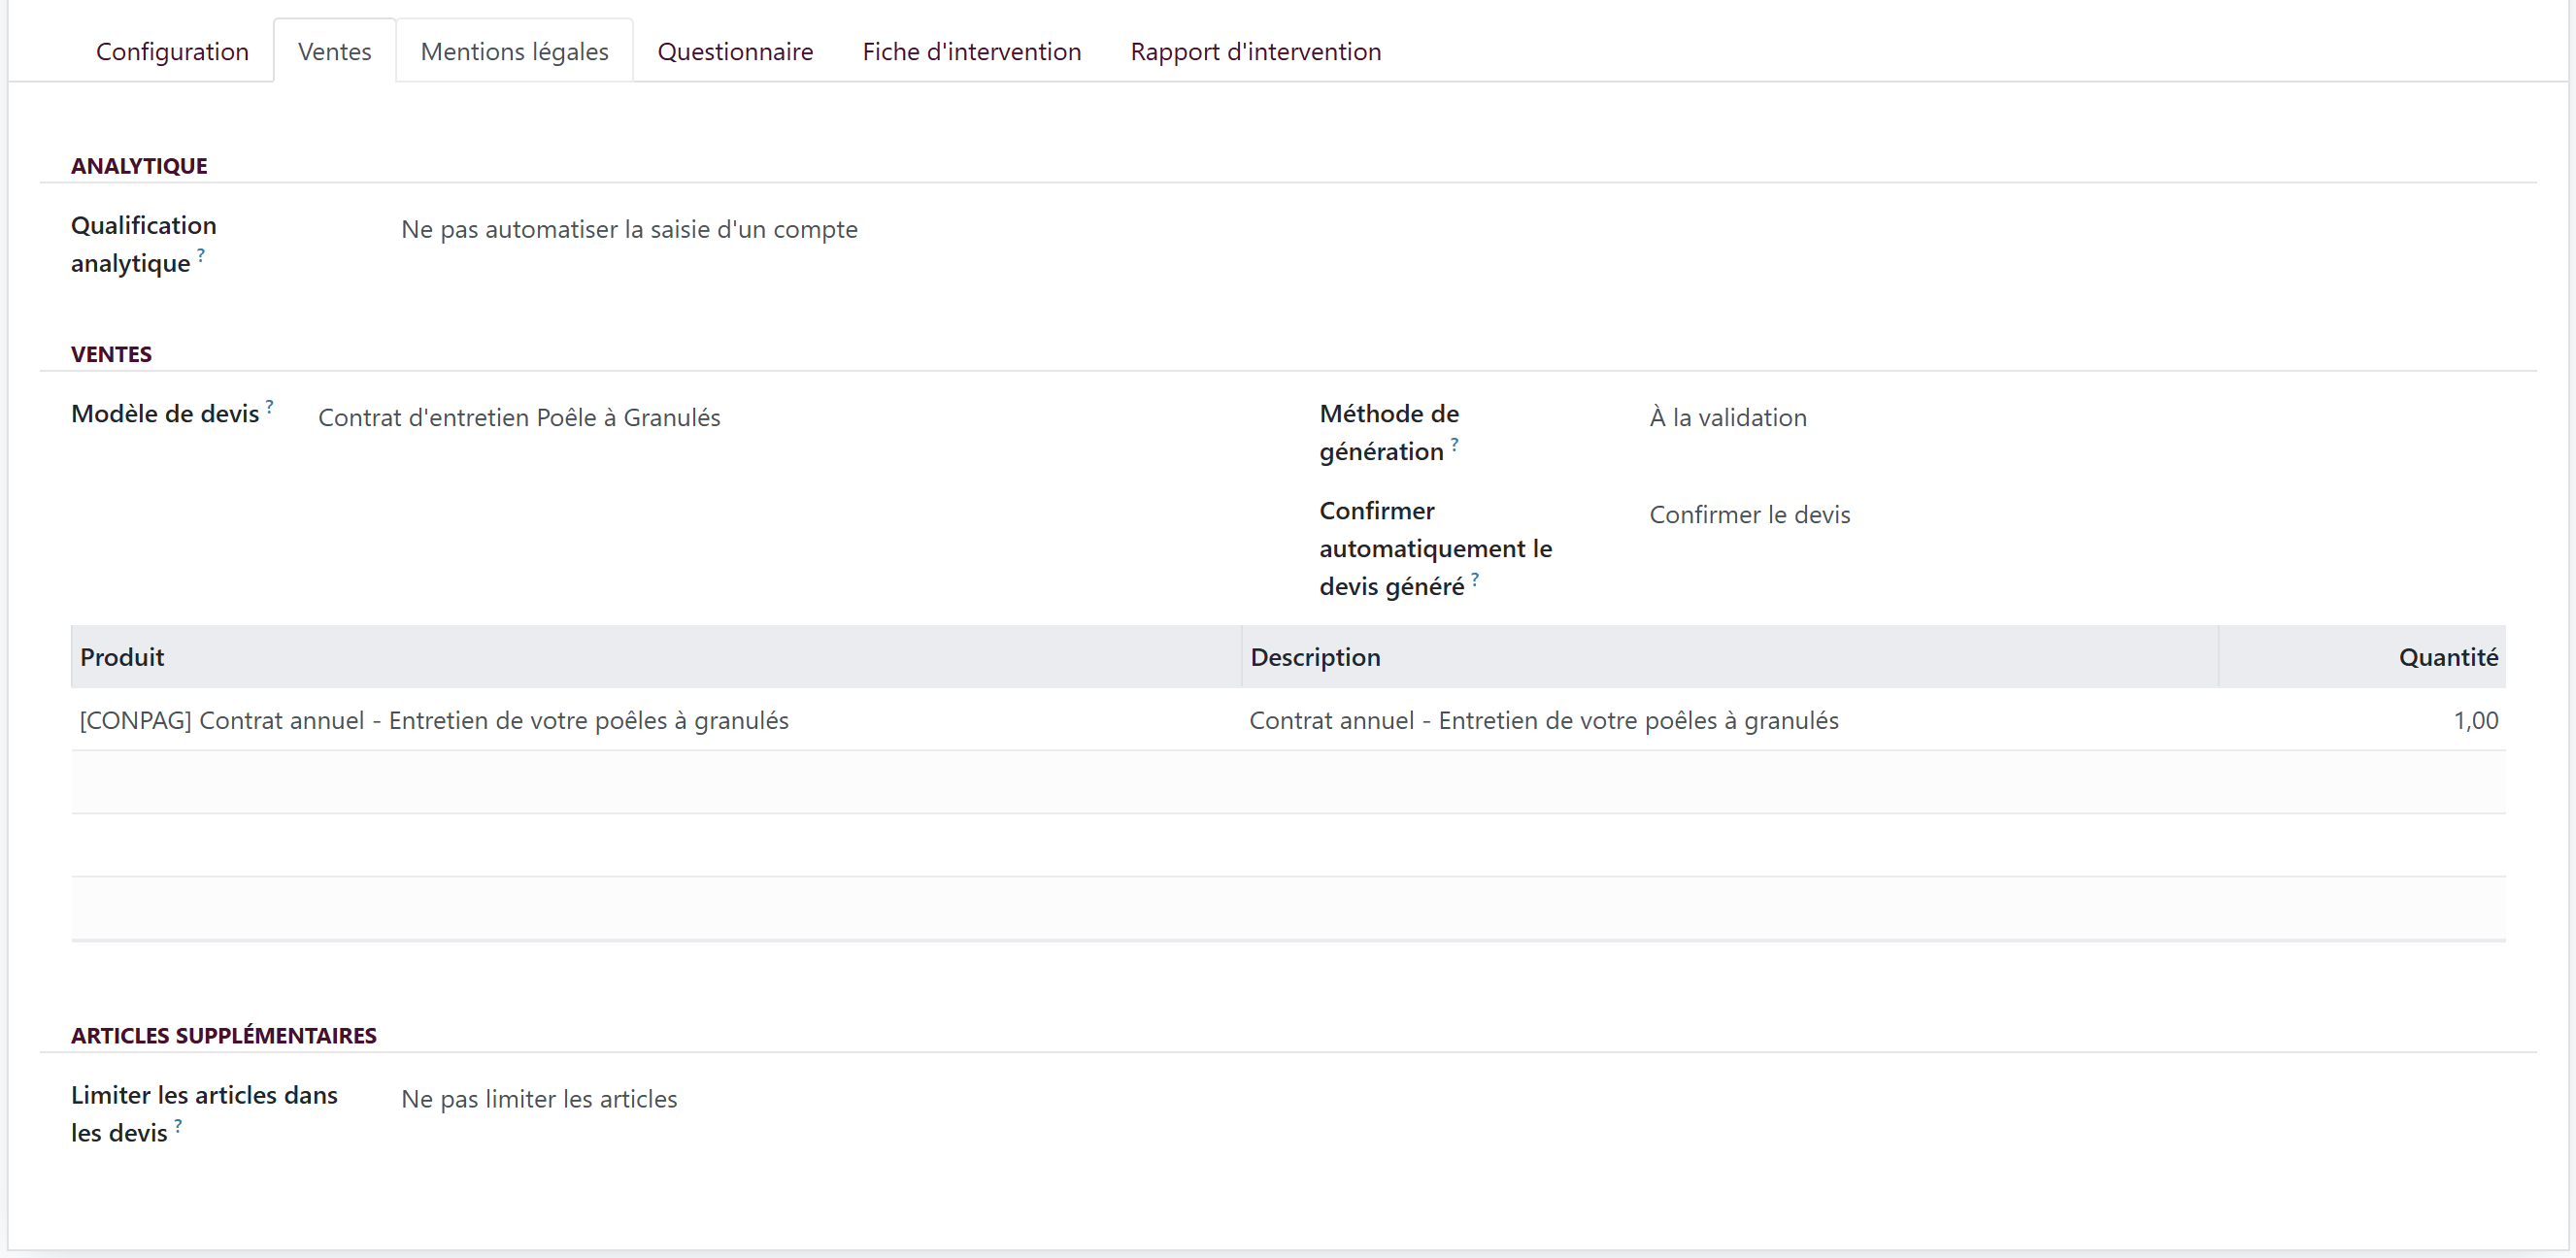Show help icon for Confirmer automatiquement le devis
Viewport: 2576px width, 1258px height.
click(1475, 578)
